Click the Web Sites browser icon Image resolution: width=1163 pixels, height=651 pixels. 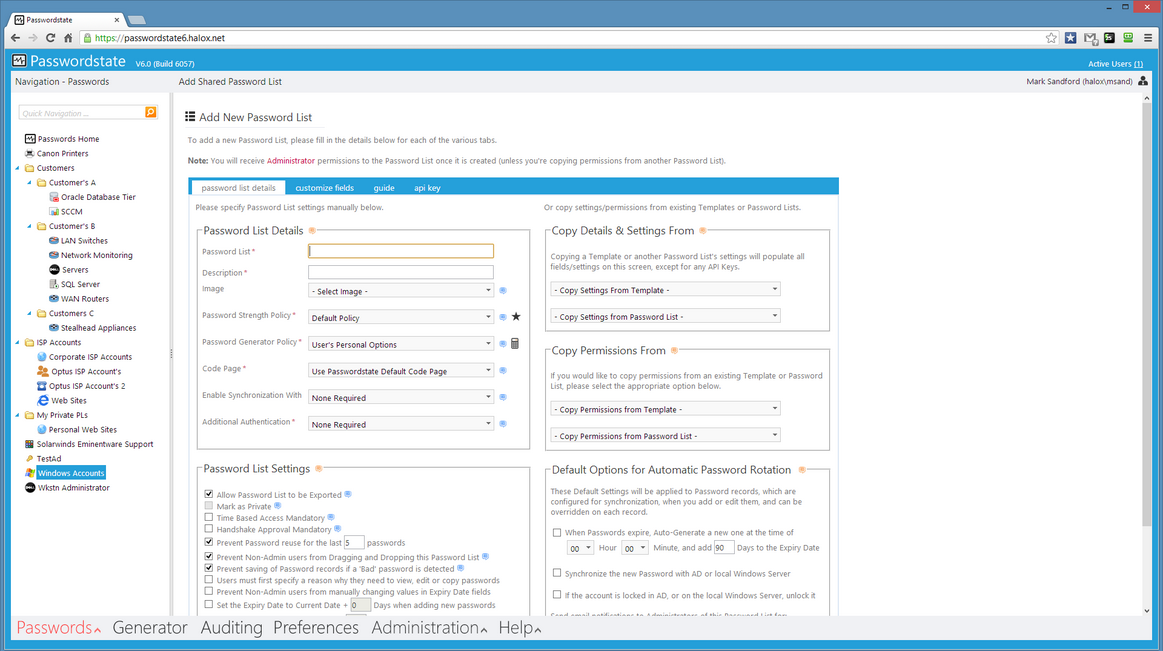(x=43, y=400)
